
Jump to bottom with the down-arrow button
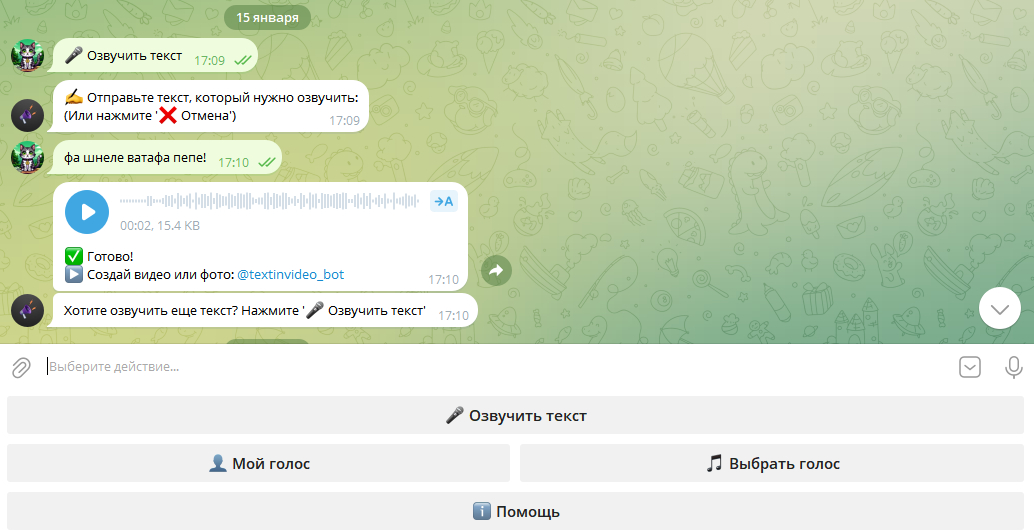(1000, 309)
